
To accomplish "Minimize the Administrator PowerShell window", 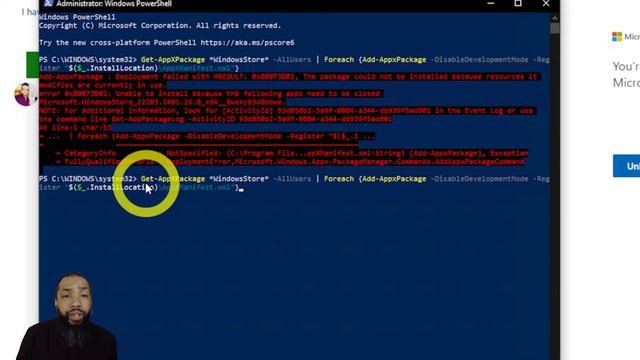I will (491, 3).
